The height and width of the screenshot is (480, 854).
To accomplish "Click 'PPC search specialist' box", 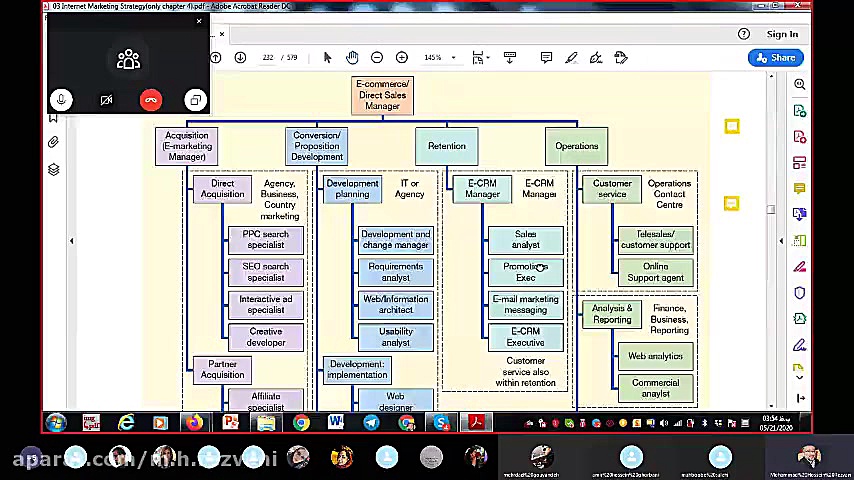I will tap(266, 240).
